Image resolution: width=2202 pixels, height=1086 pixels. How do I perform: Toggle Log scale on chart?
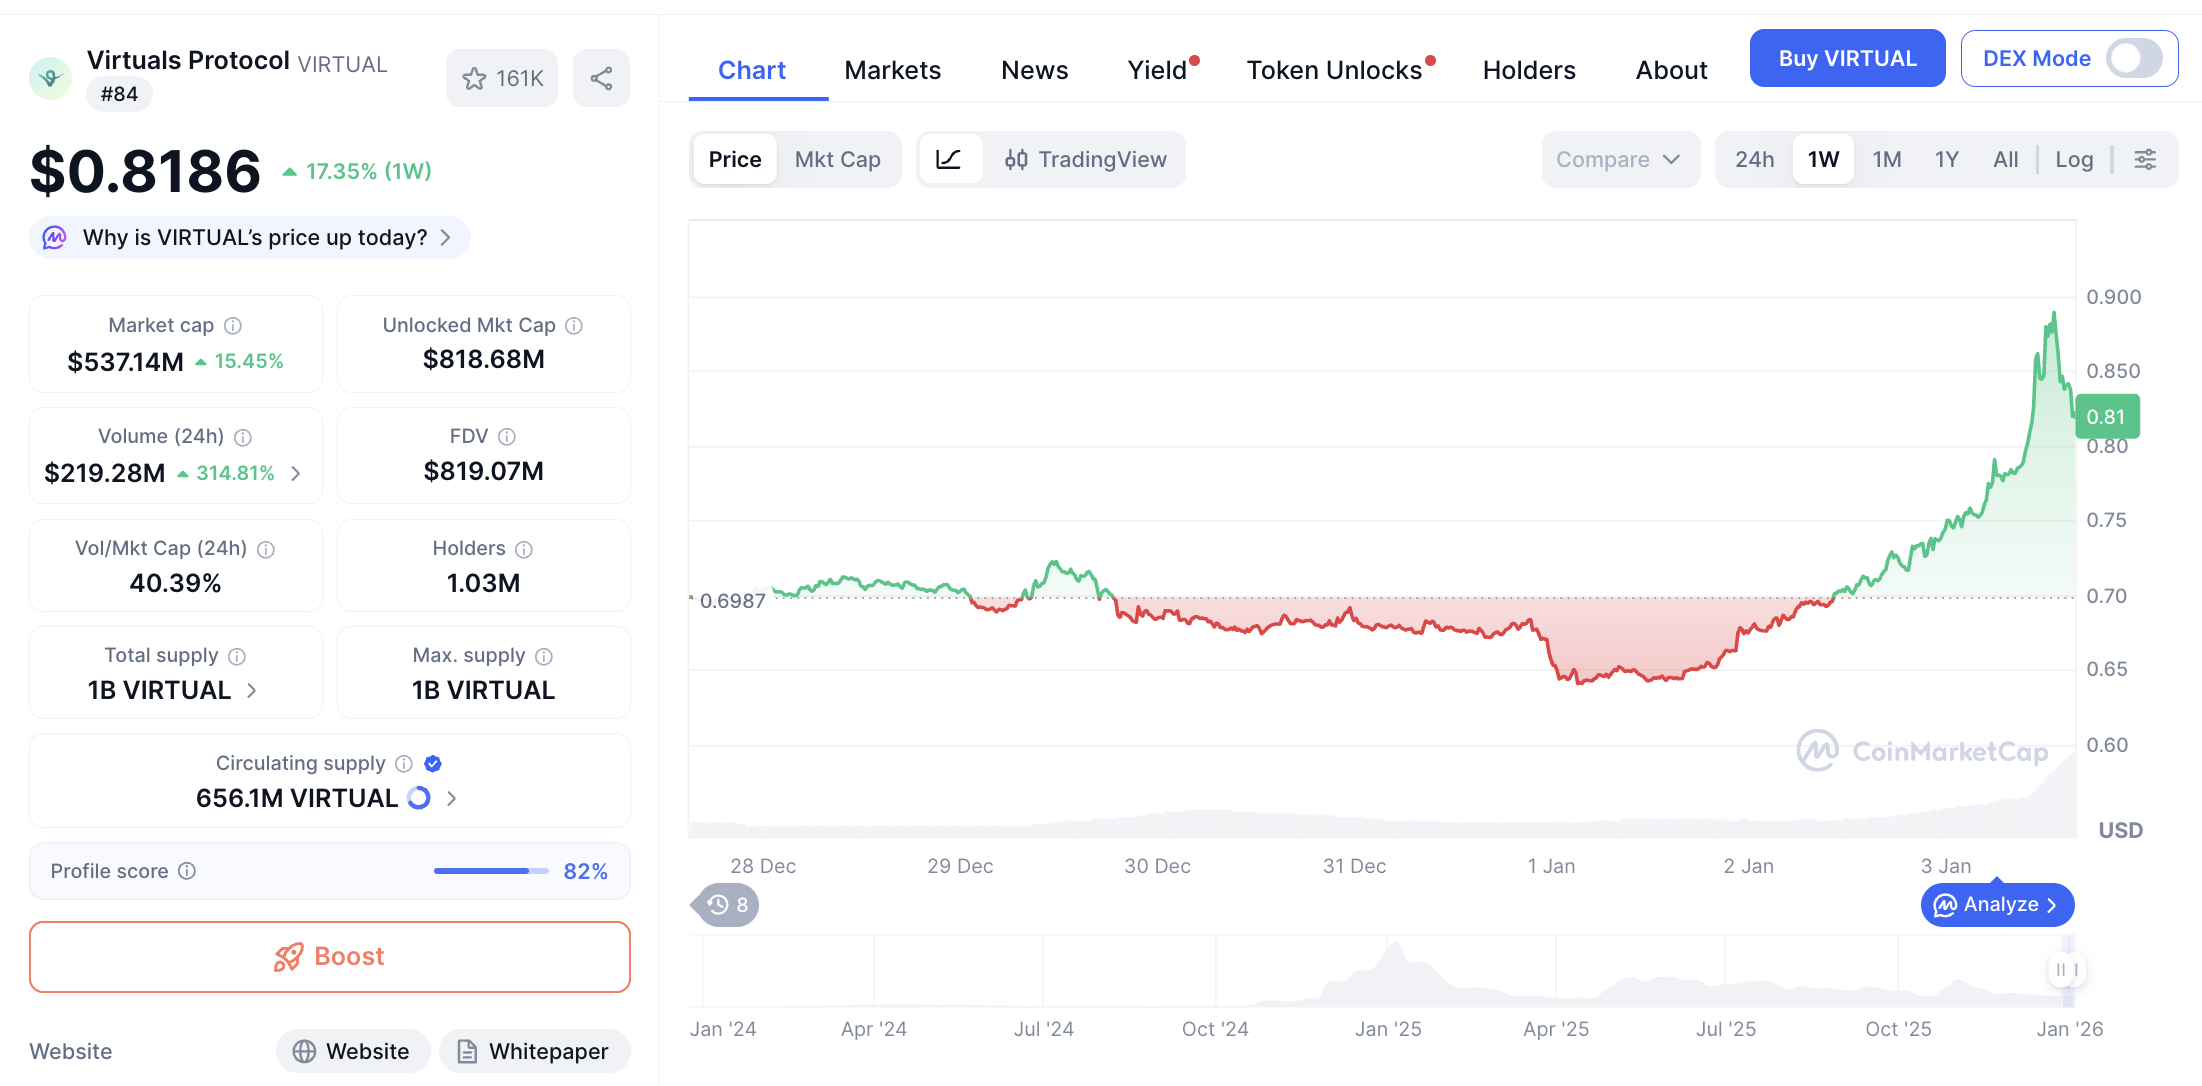(x=2074, y=160)
